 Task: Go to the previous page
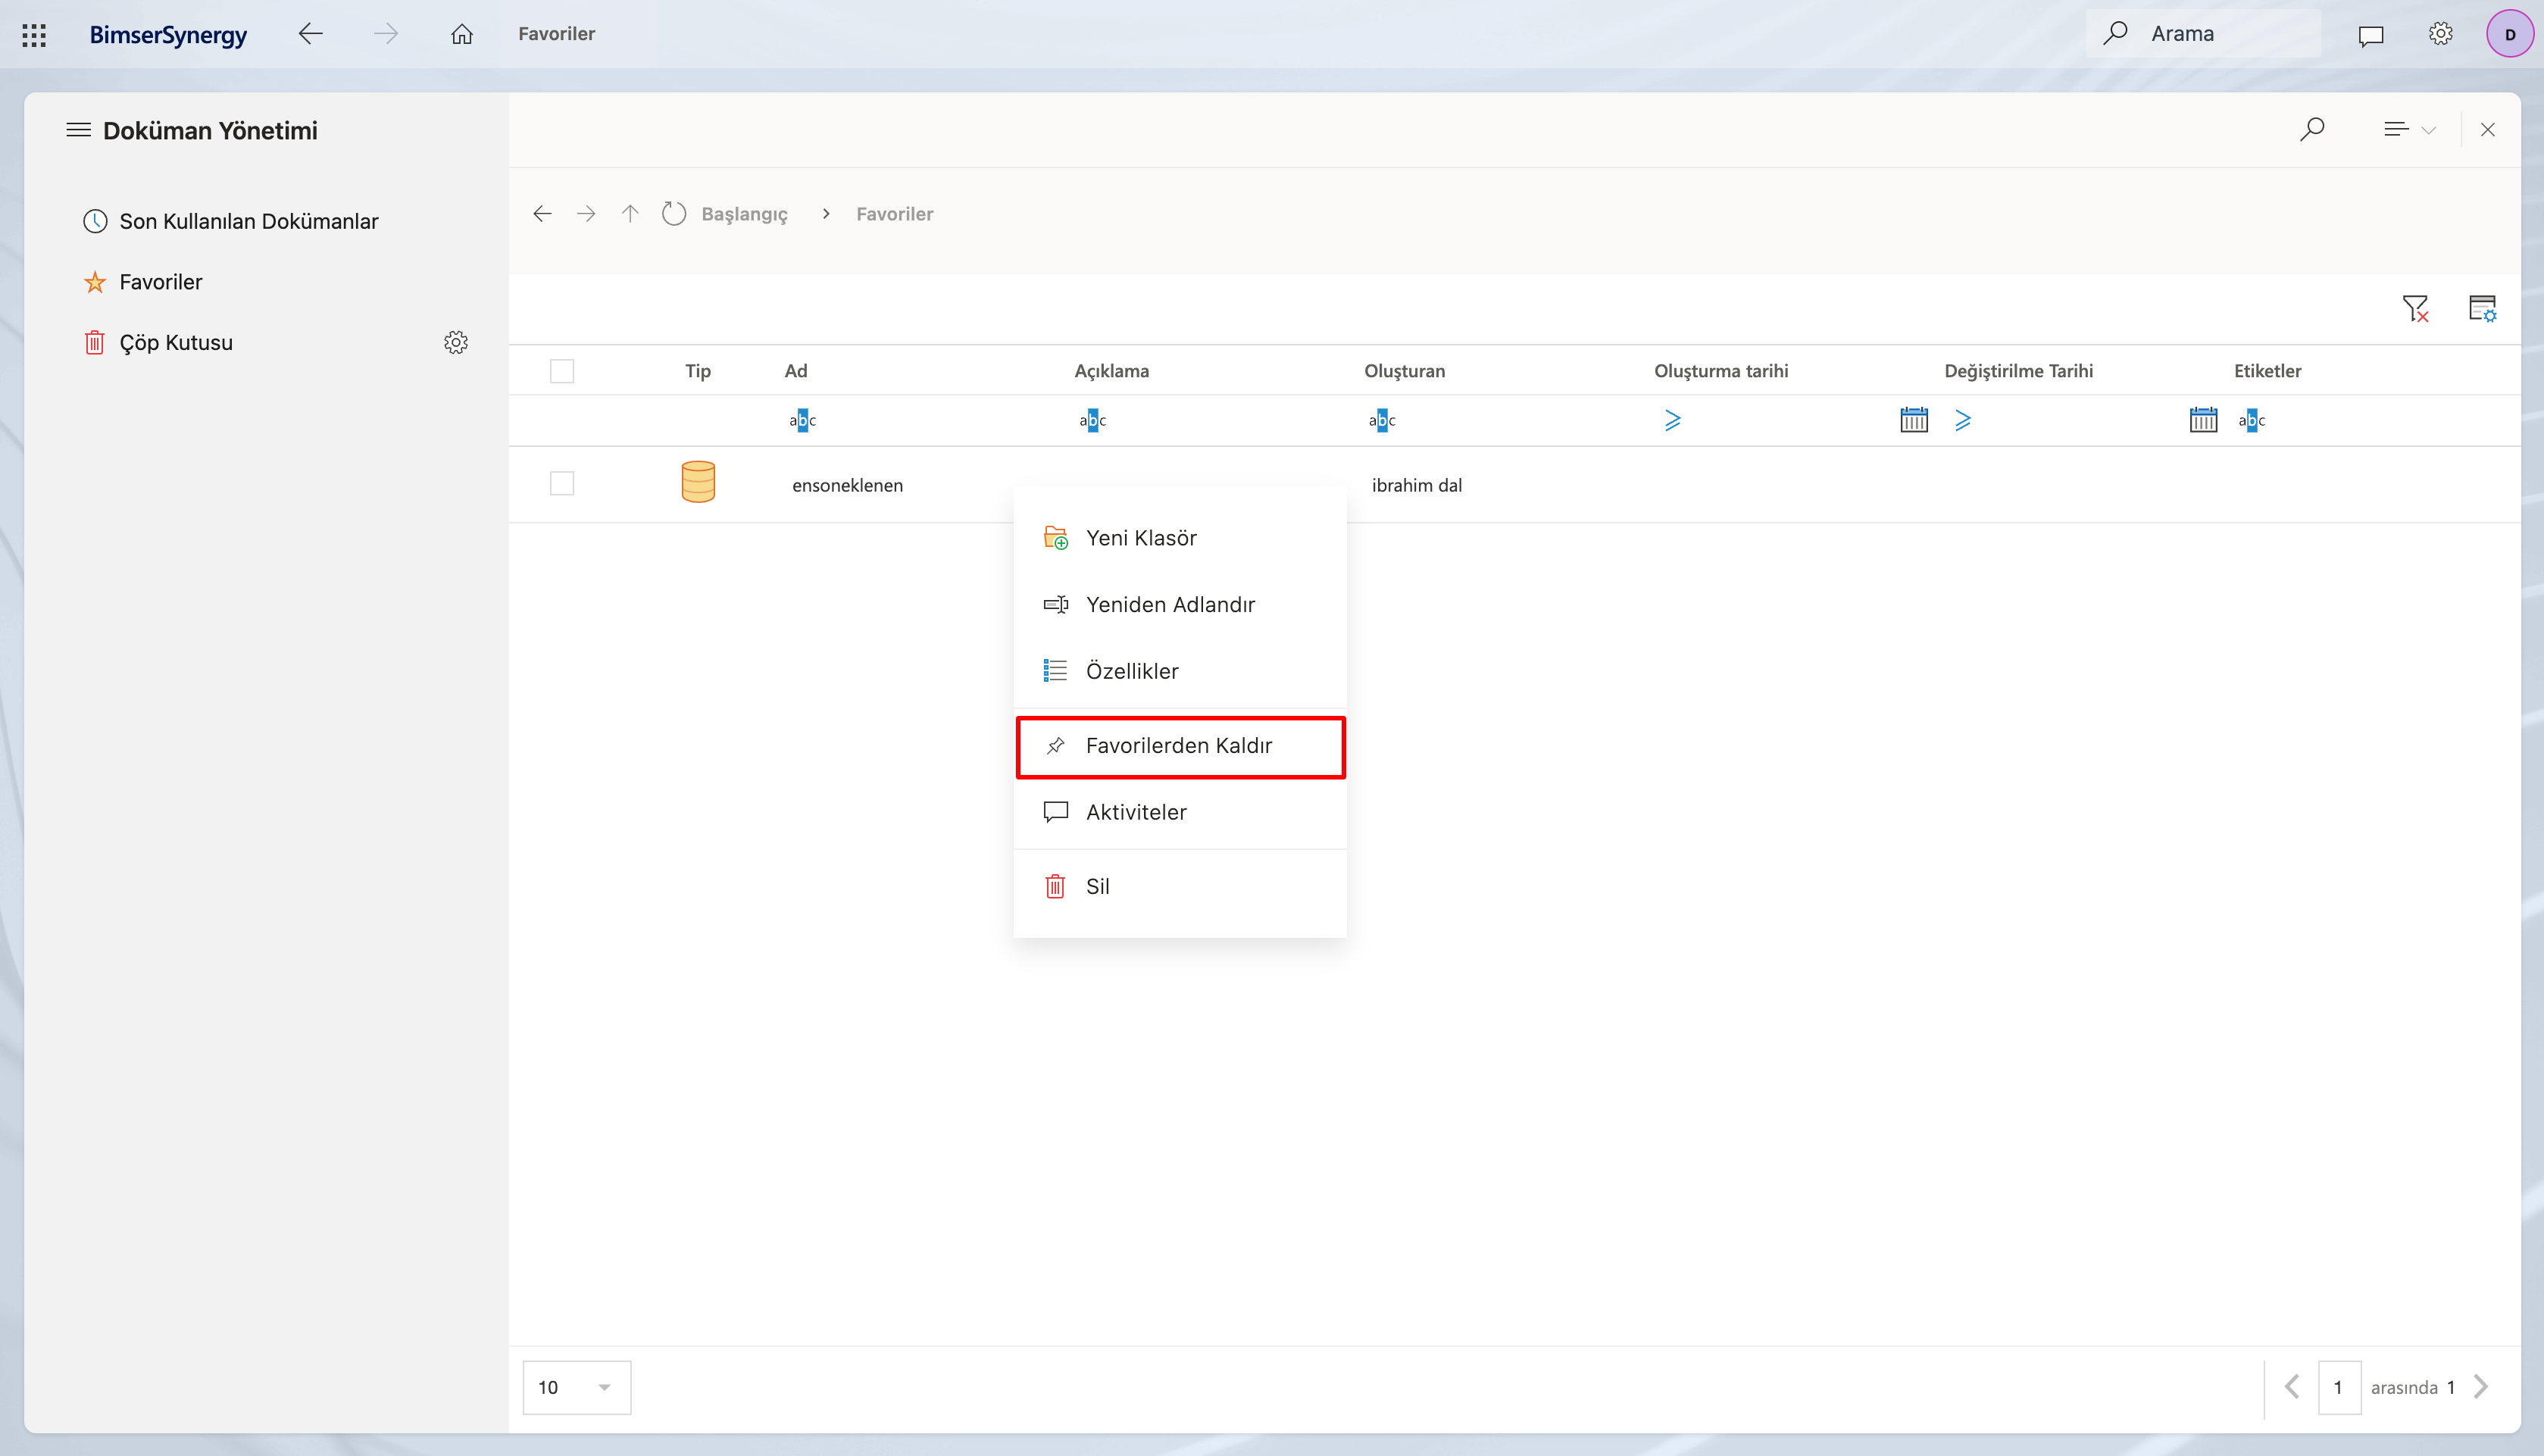[2291, 1388]
